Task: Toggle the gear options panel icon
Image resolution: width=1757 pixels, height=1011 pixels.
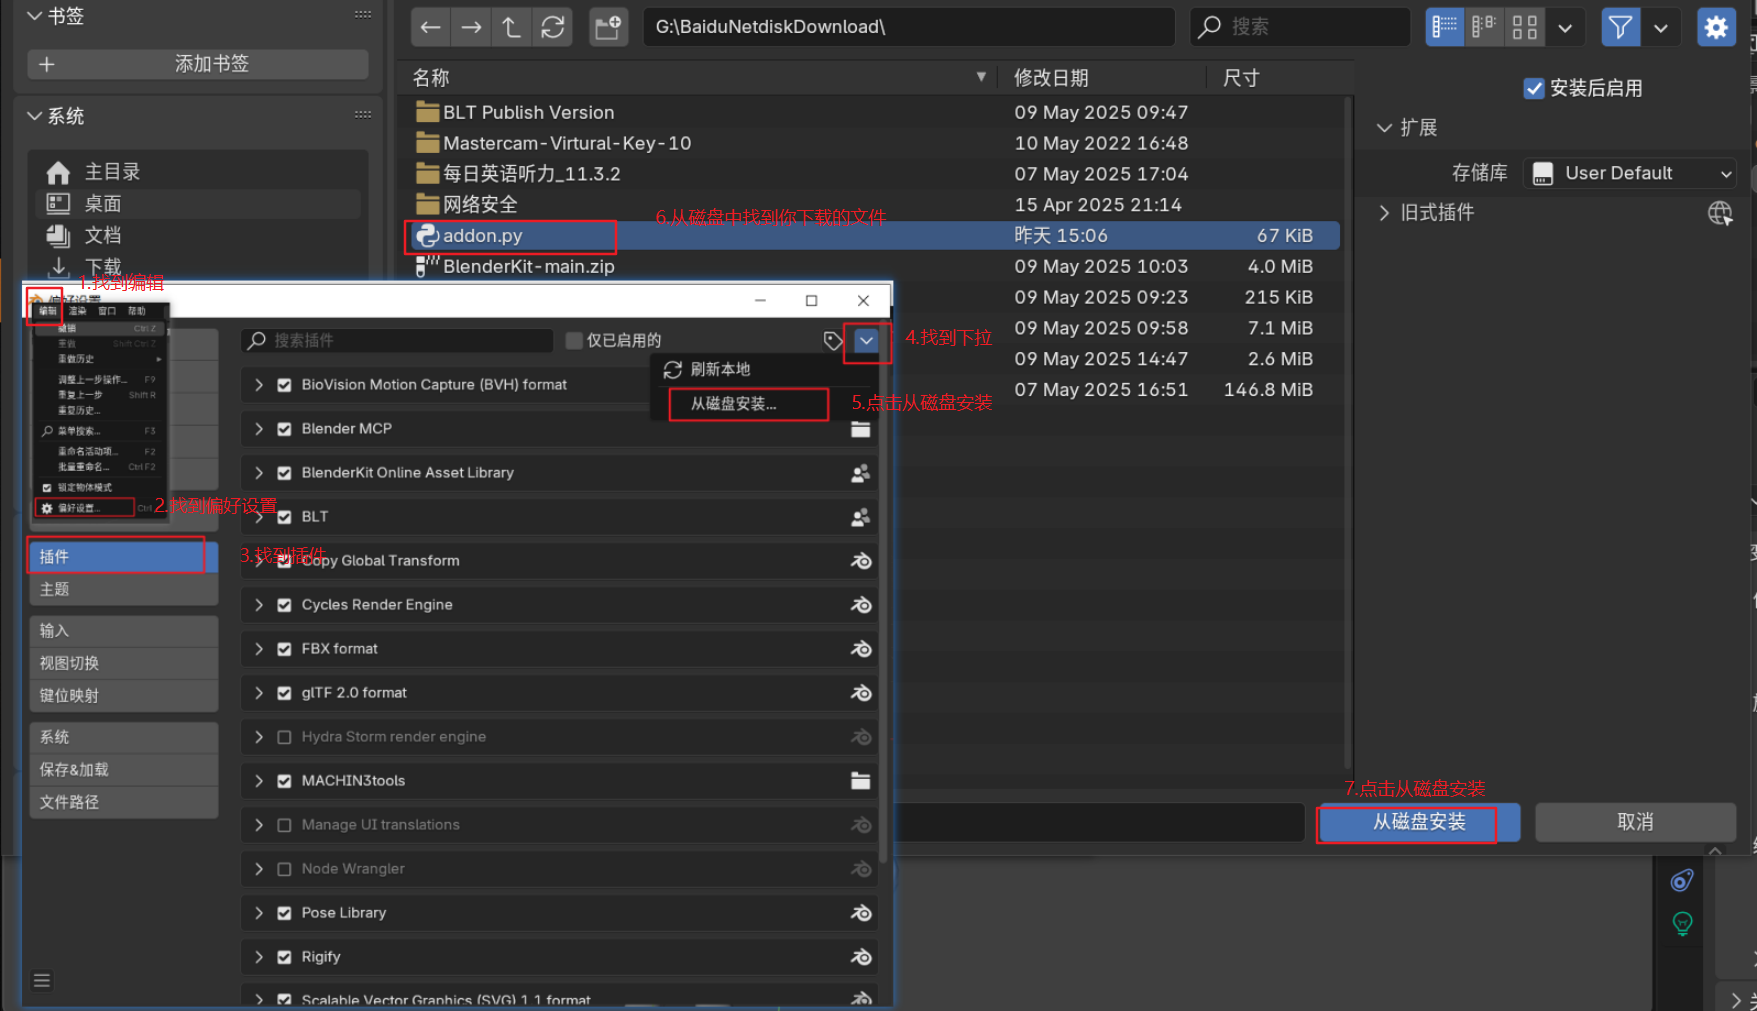Action: tap(1716, 27)
